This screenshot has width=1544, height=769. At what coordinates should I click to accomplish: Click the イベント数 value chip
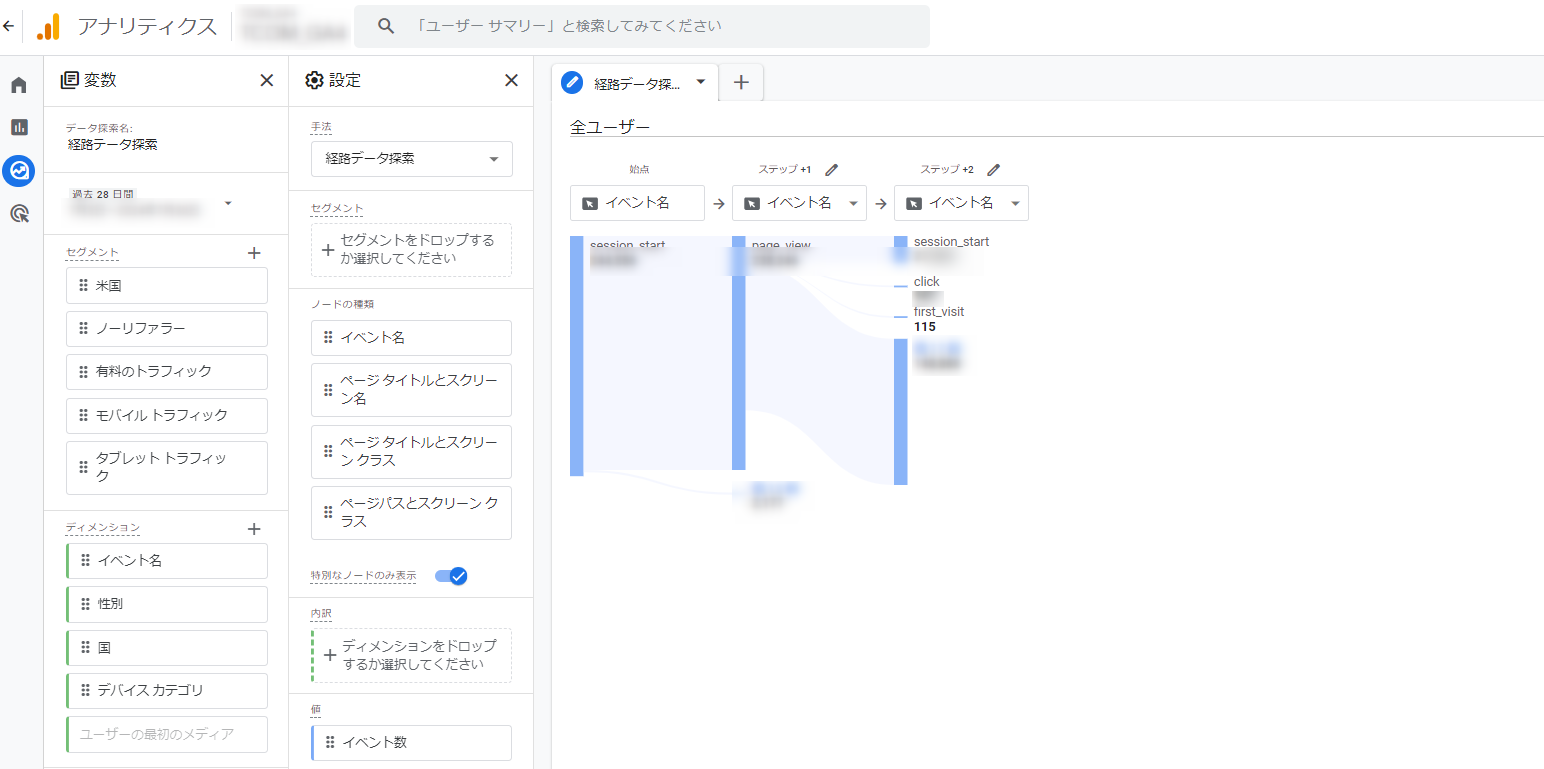pyautogui.click(x=411, y=743)
